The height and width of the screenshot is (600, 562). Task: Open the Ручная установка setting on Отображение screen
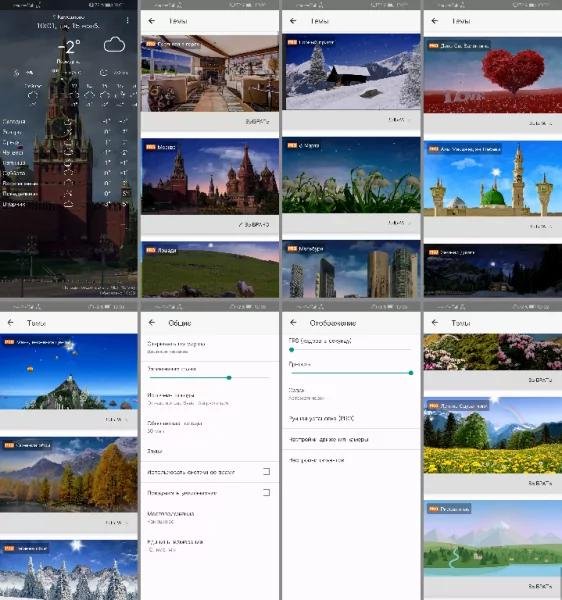click(x=351, y=418)
